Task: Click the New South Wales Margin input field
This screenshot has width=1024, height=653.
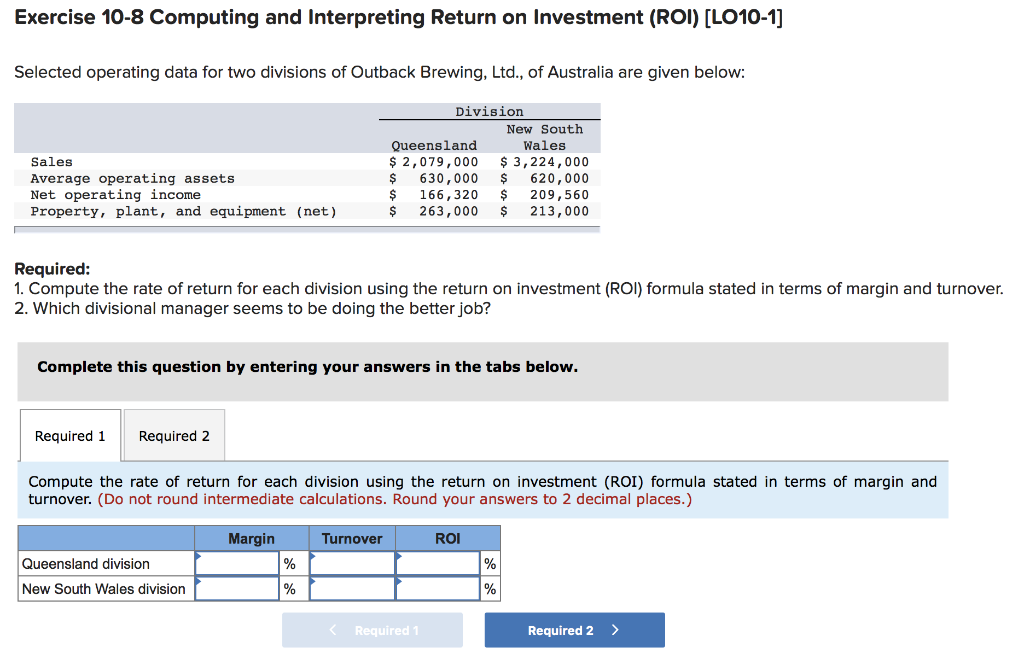Action: tap(238, 588)
